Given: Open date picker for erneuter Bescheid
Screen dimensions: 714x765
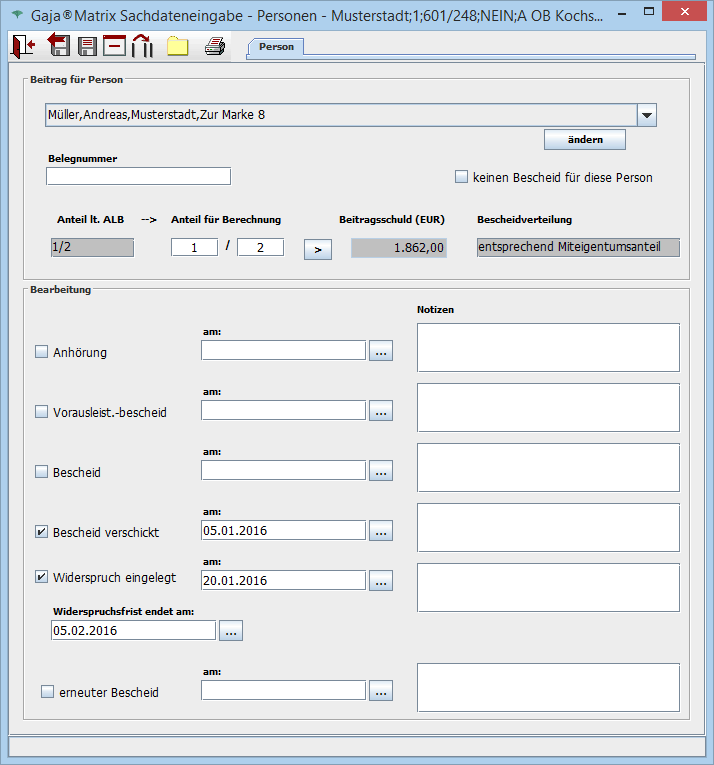Looking at the screenshot, I should tap(381, 691).
